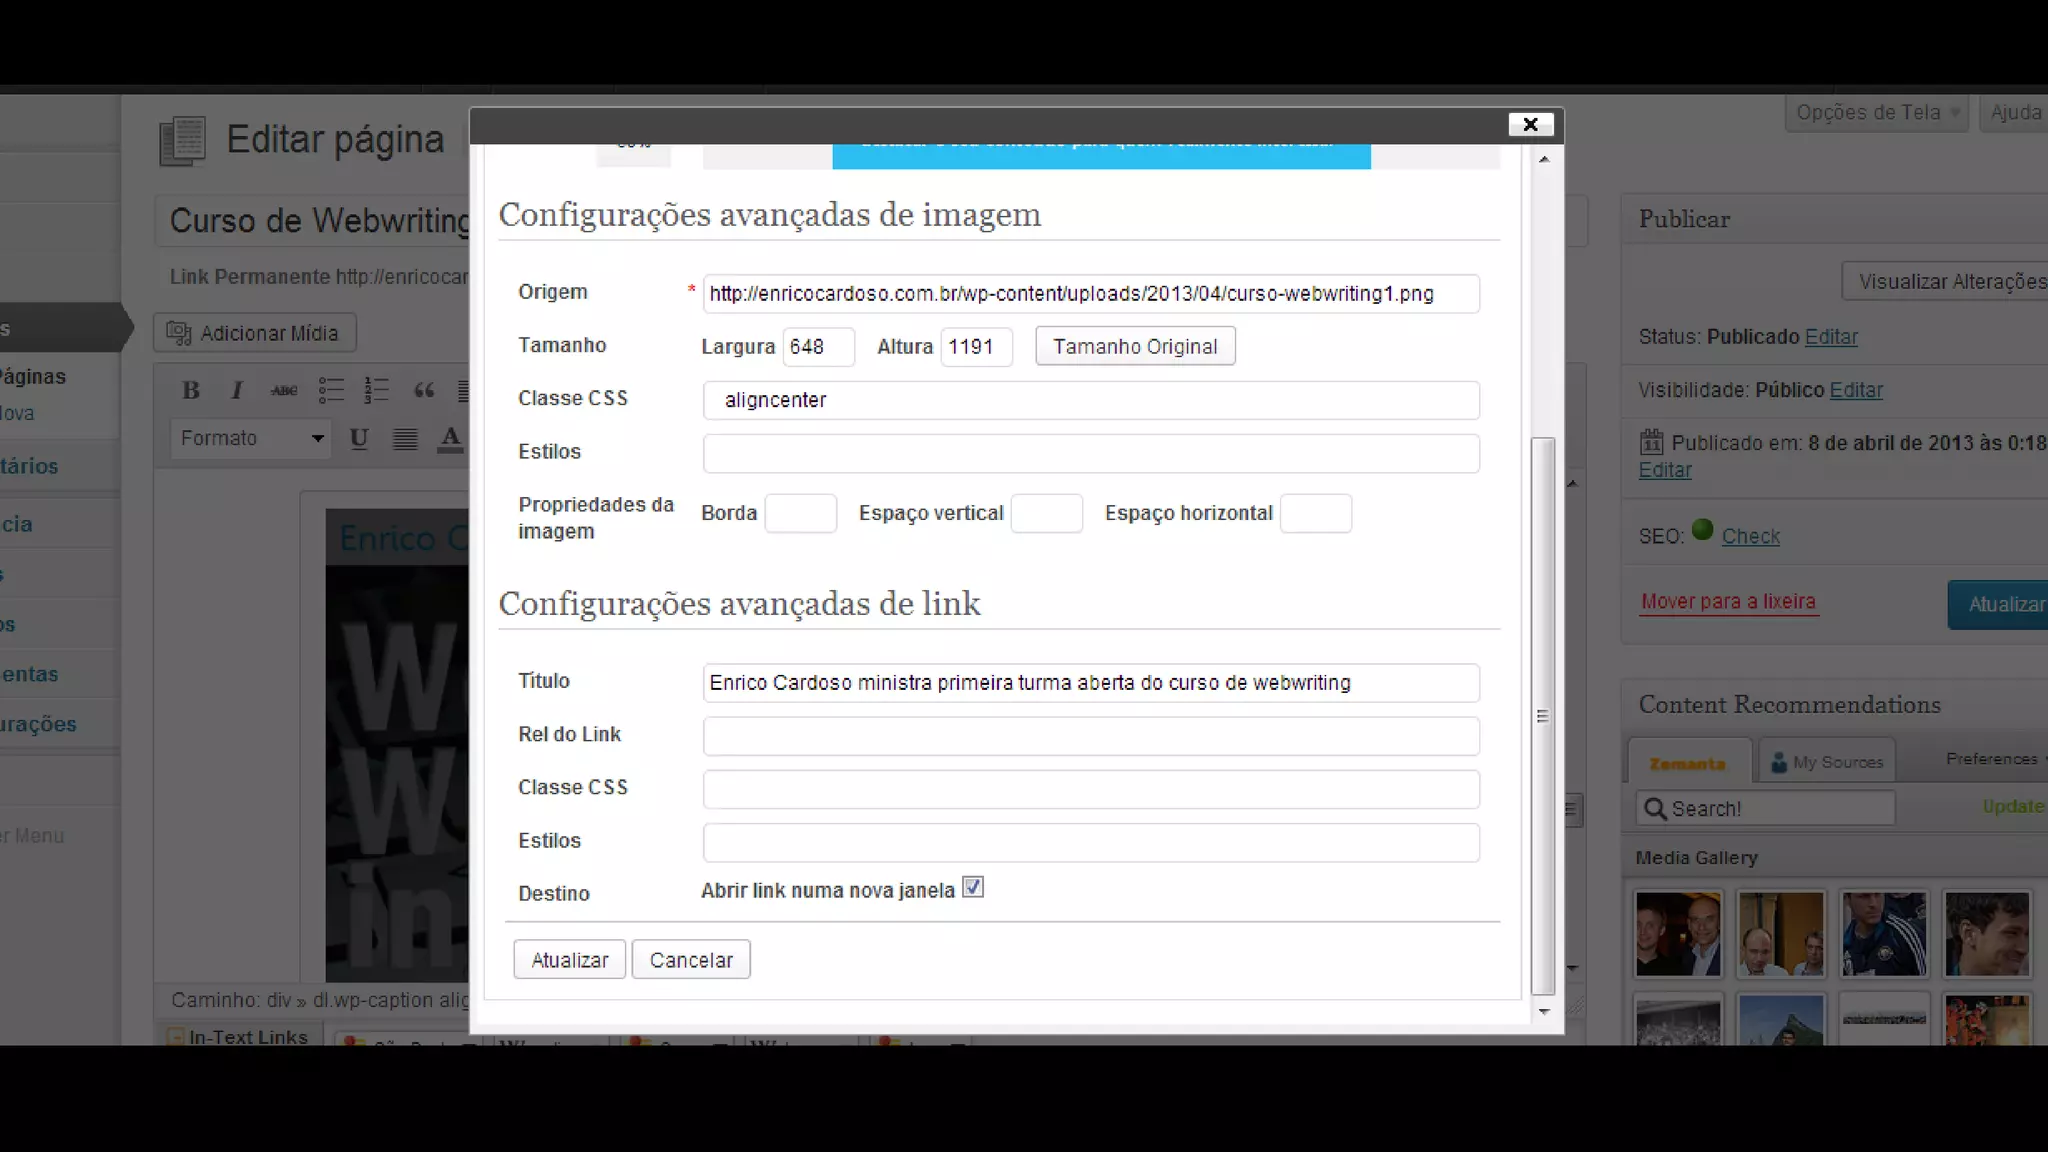Screen dimensions: 2048x1152
Task: Open the text color picker
Action: [451, 438]
